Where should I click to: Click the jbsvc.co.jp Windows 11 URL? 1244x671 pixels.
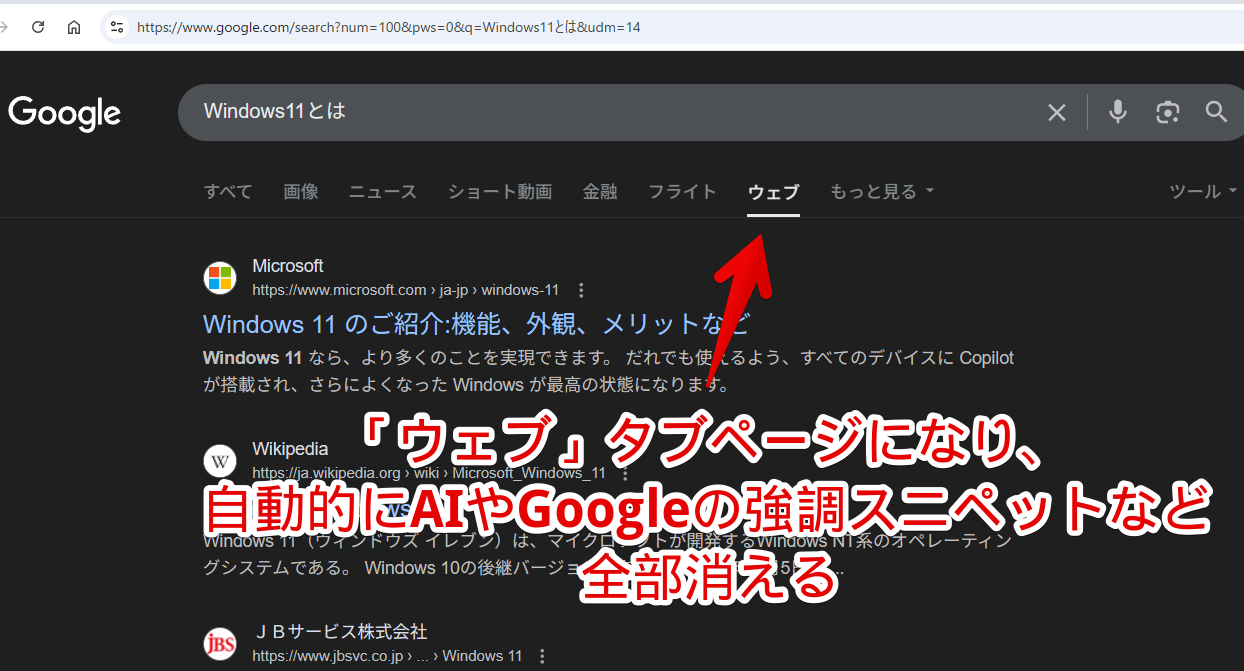pyautogui.click(x=387, y=656)
